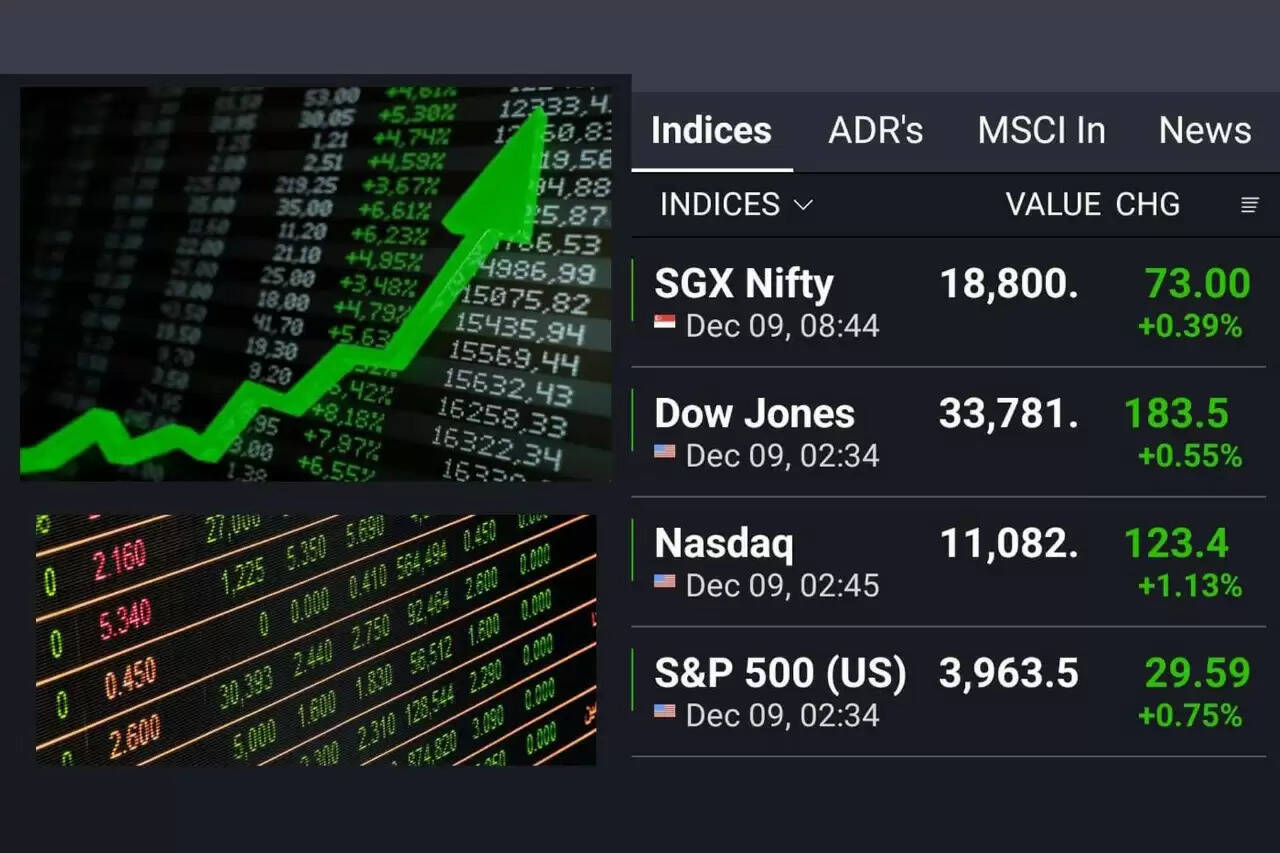The width and height of the screenshot is (1280, 853).
Task: Sort by the VALUE column header
Action: [x=1053, y=205]
